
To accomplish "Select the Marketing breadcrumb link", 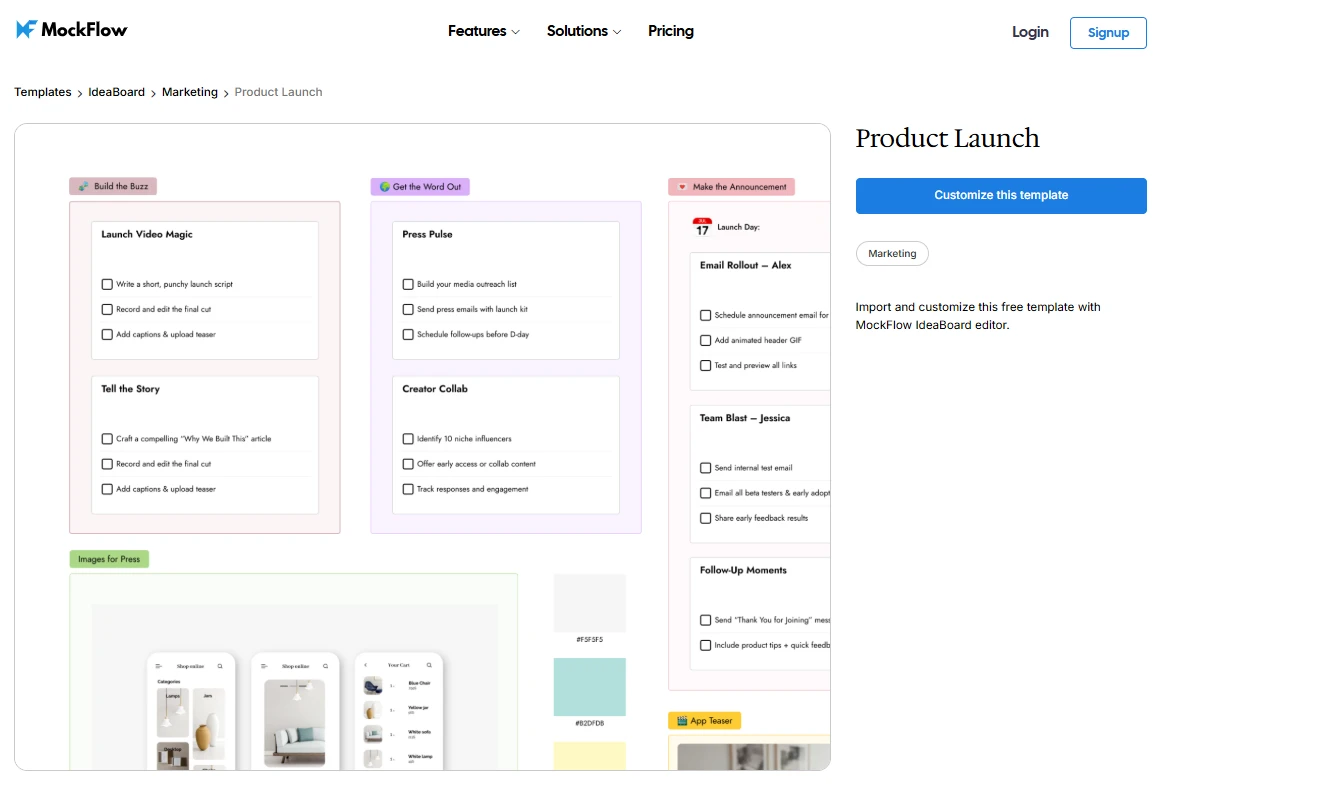I will pyautogui.click(x=190, y=92).
